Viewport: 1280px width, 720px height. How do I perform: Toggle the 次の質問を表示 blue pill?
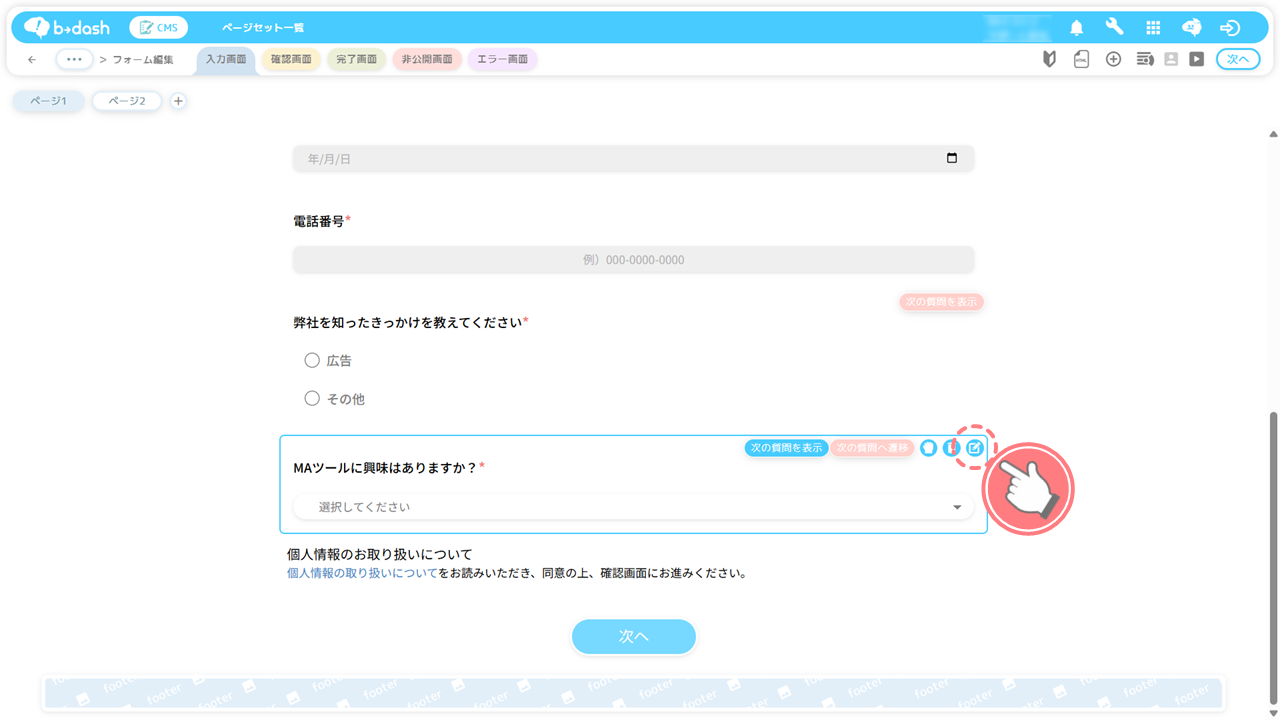click(x=786, y=448)
